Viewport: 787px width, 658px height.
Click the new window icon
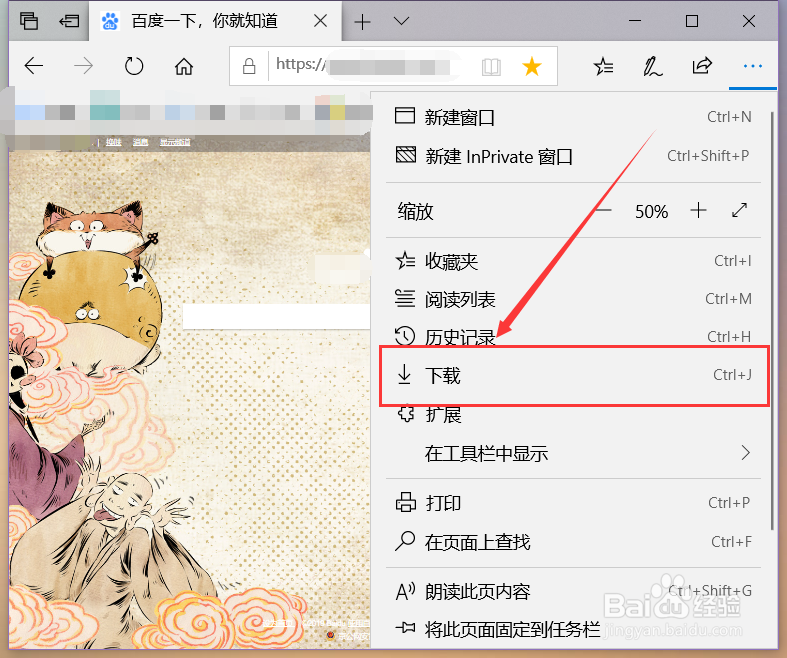tap(405, 115)
